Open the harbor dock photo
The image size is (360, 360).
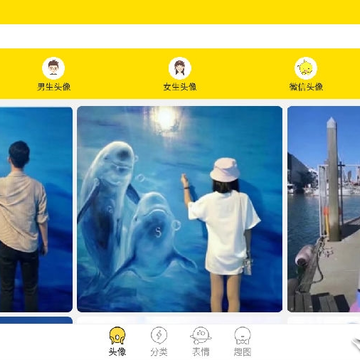[324, 209]
